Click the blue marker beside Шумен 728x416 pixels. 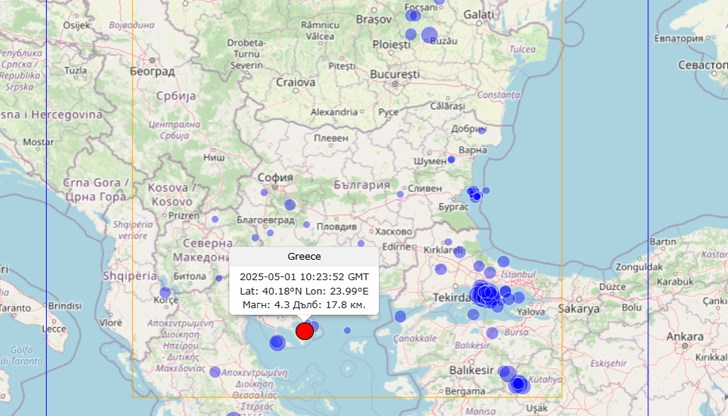coord(451,159)
